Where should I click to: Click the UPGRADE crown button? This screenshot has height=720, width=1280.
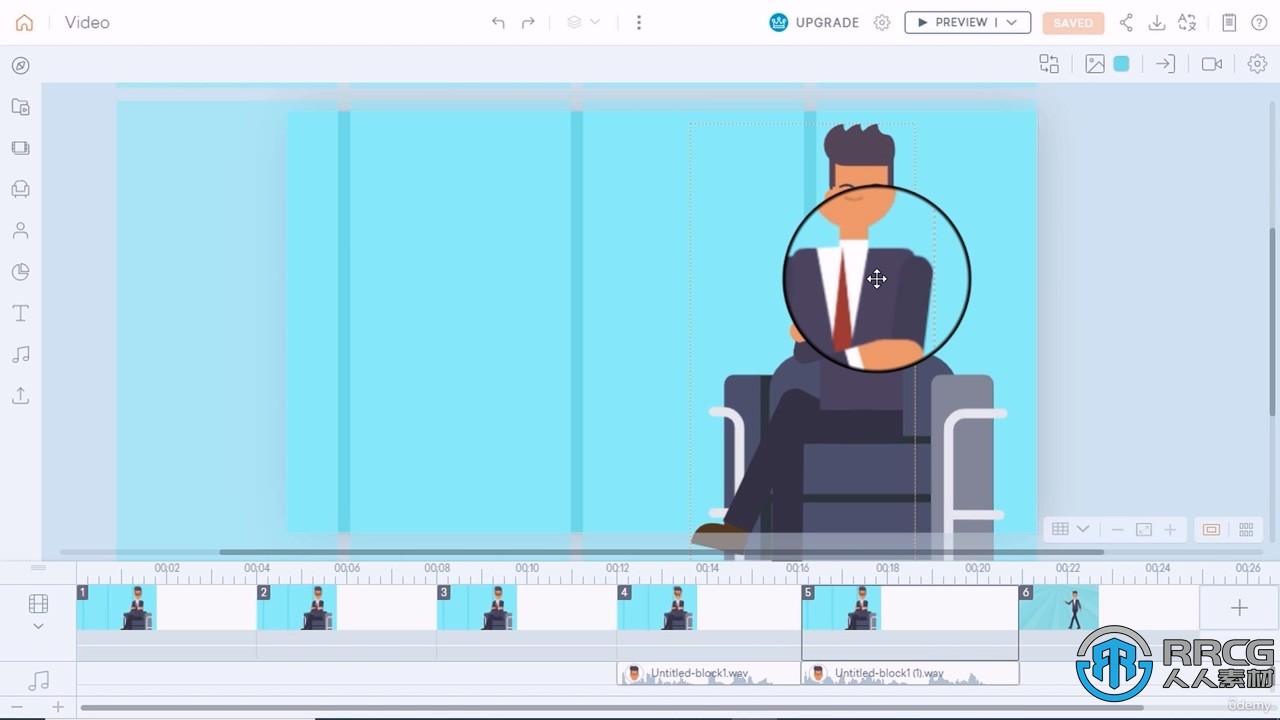(814, 22)
